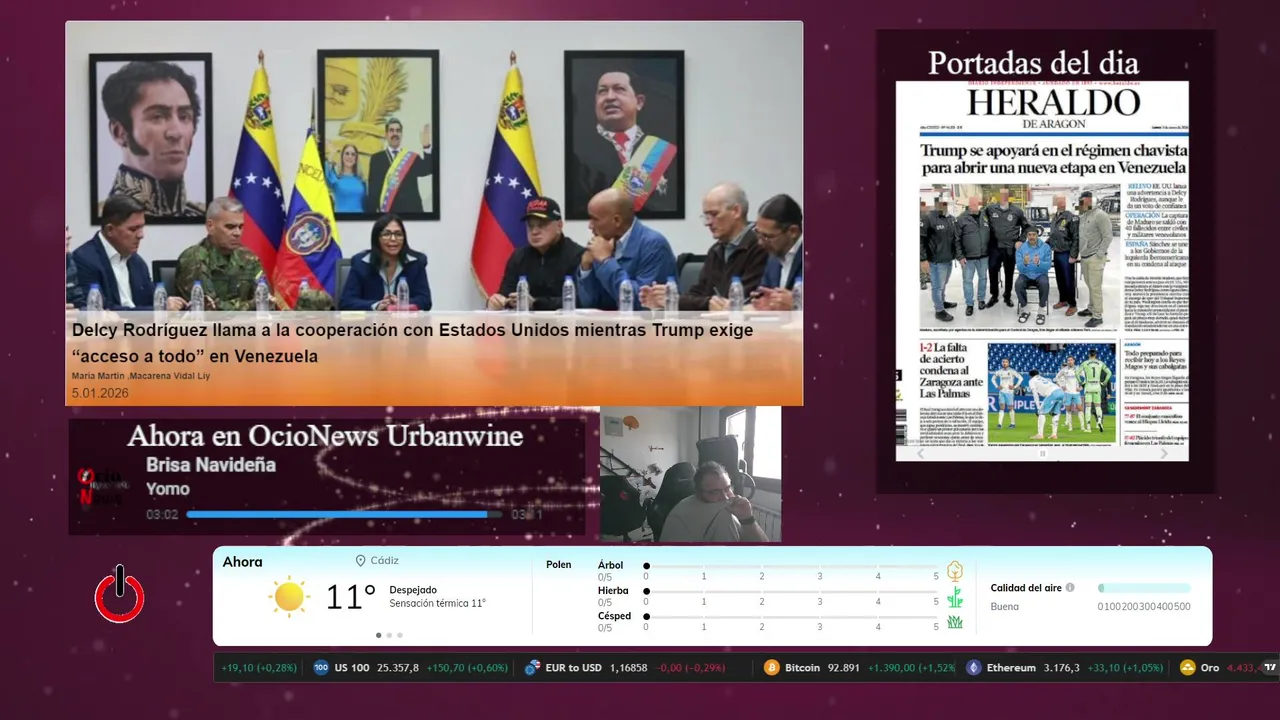Click the EUR to USD flag icon
Screen dimensions: 1280x720
coord(532,667)
